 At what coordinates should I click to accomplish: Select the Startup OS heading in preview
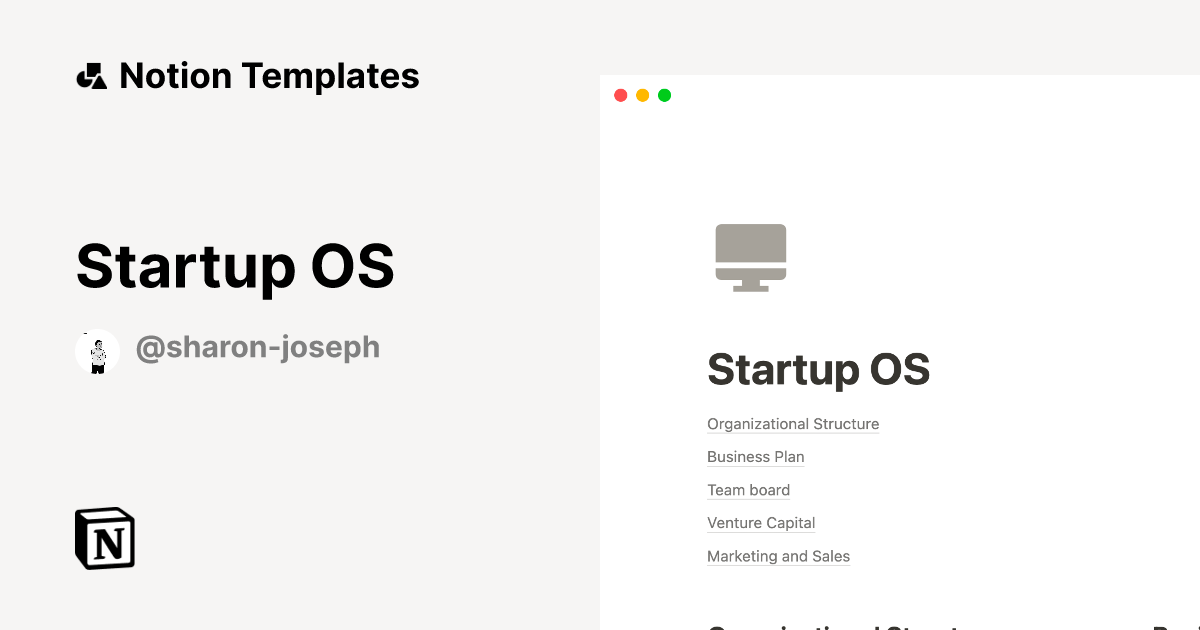tap(818, 369)
